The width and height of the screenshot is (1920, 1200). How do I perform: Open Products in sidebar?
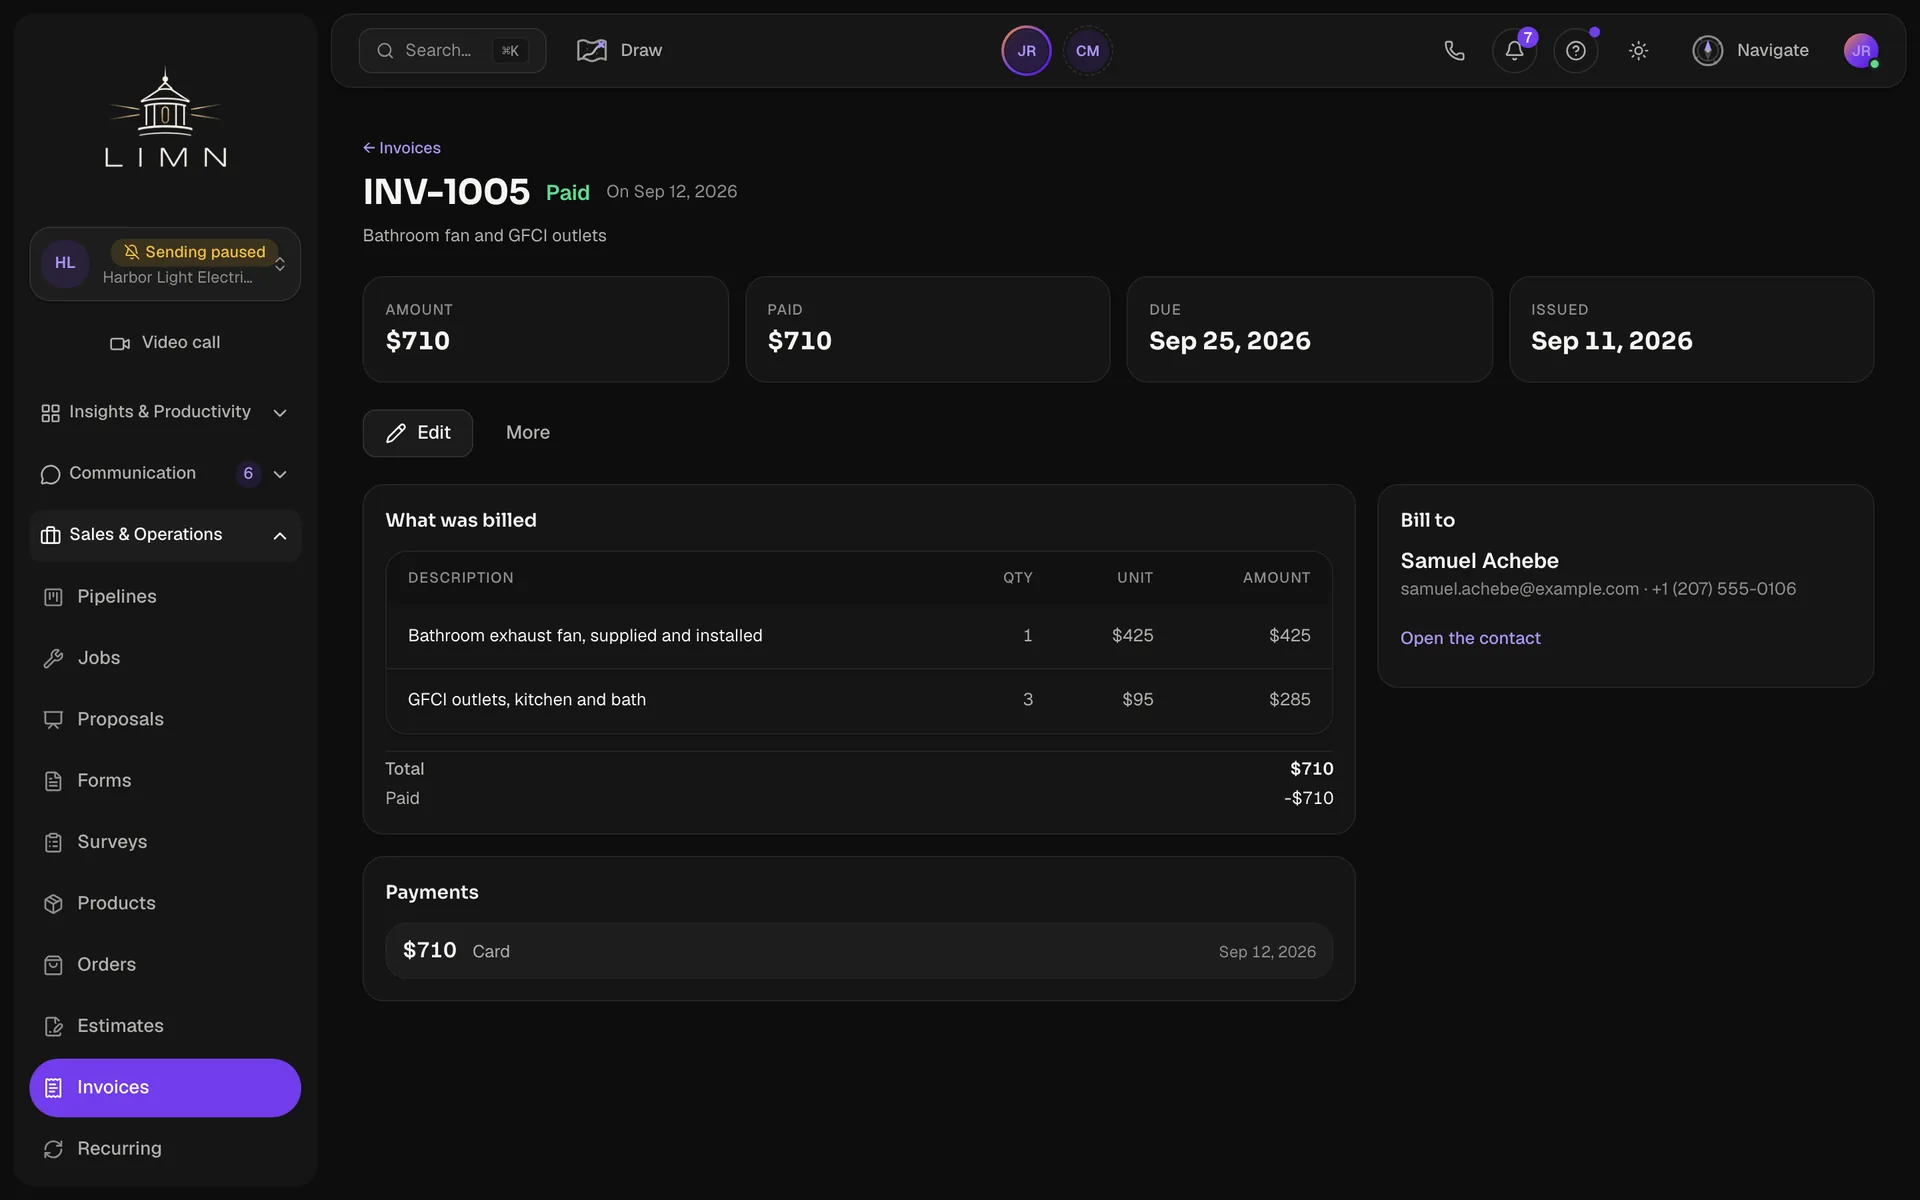pyautogui.click(x=165, y=903)
